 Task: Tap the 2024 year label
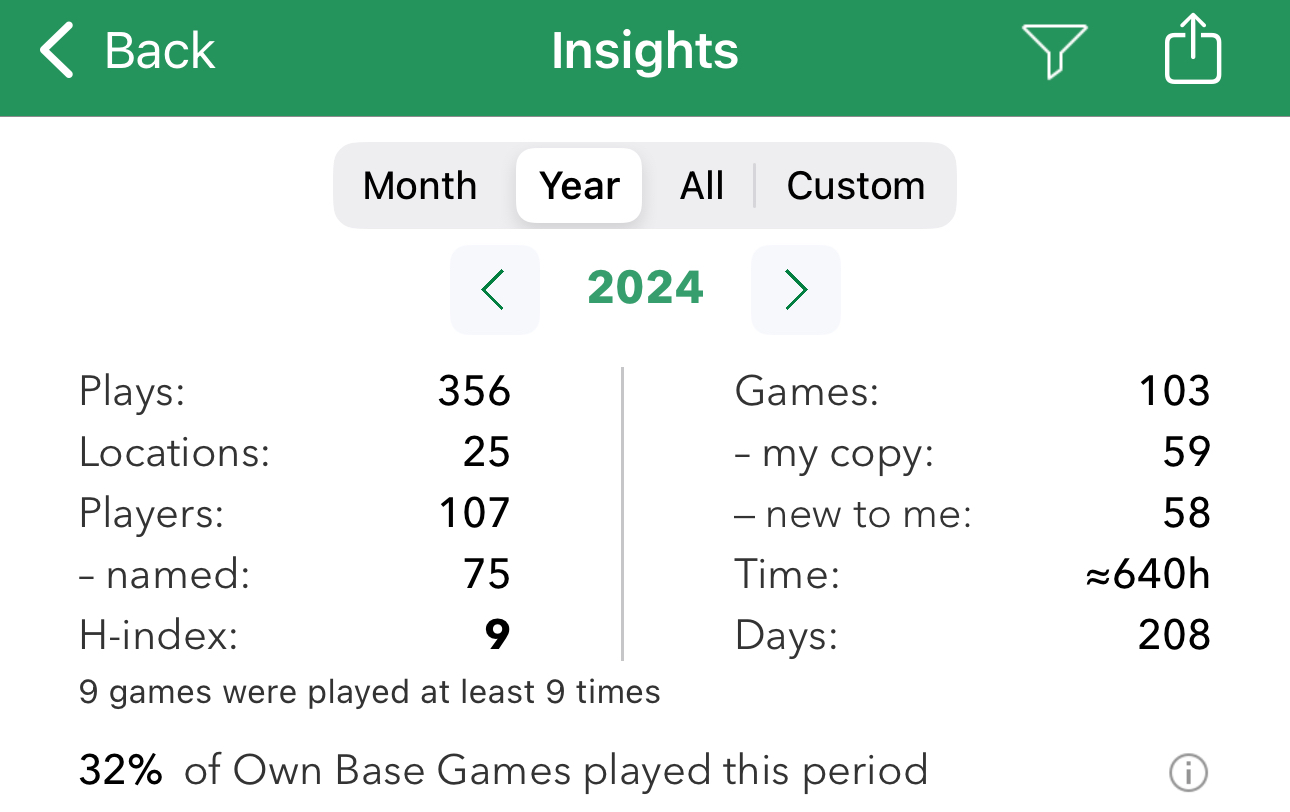[x=645, y=289]
